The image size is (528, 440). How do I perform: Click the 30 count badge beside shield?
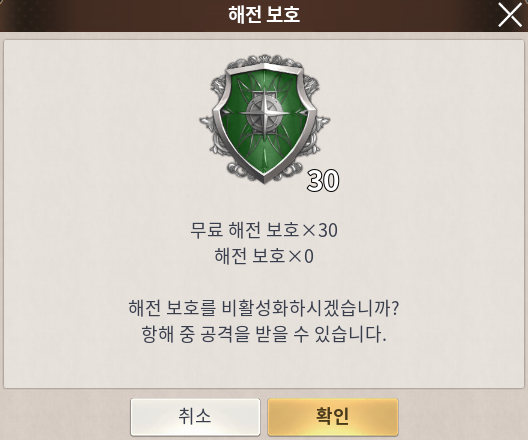click(x=323, y=181)
